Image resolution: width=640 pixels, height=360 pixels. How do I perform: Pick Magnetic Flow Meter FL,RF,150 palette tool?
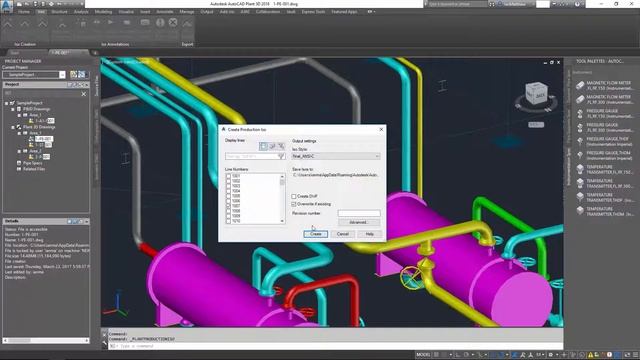(x=605, y=85)
